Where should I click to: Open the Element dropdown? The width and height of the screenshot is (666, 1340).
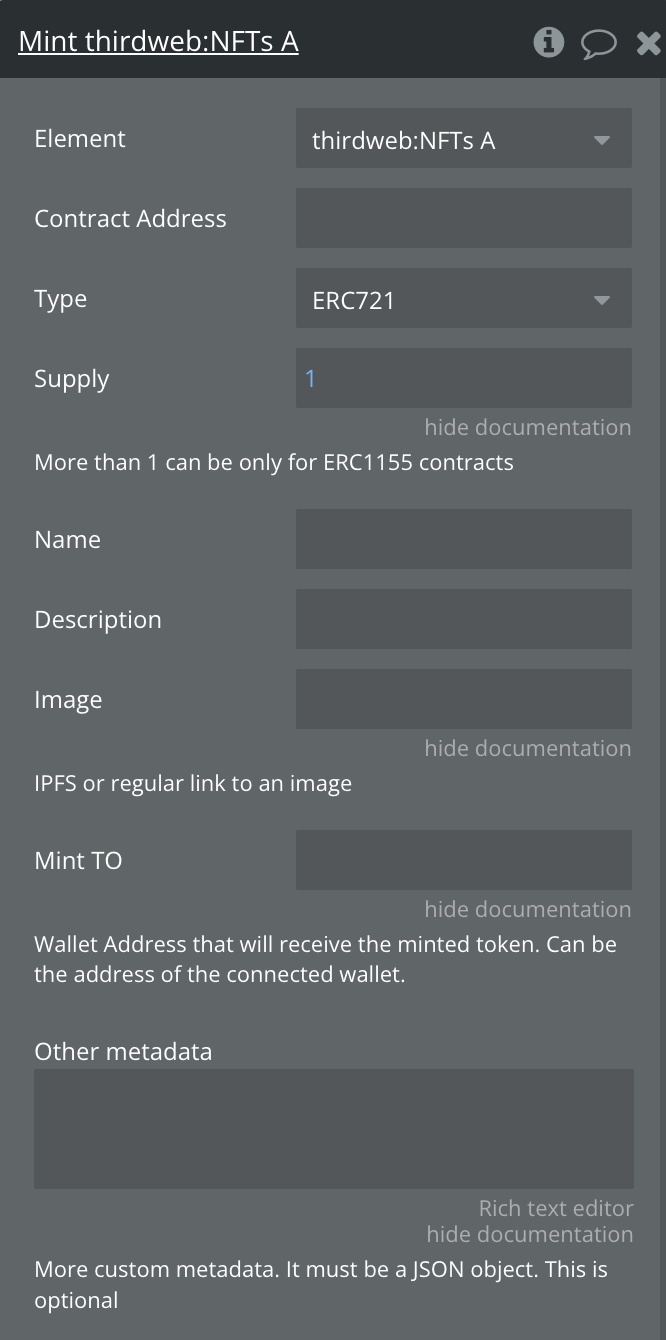[x=463, y=139]
